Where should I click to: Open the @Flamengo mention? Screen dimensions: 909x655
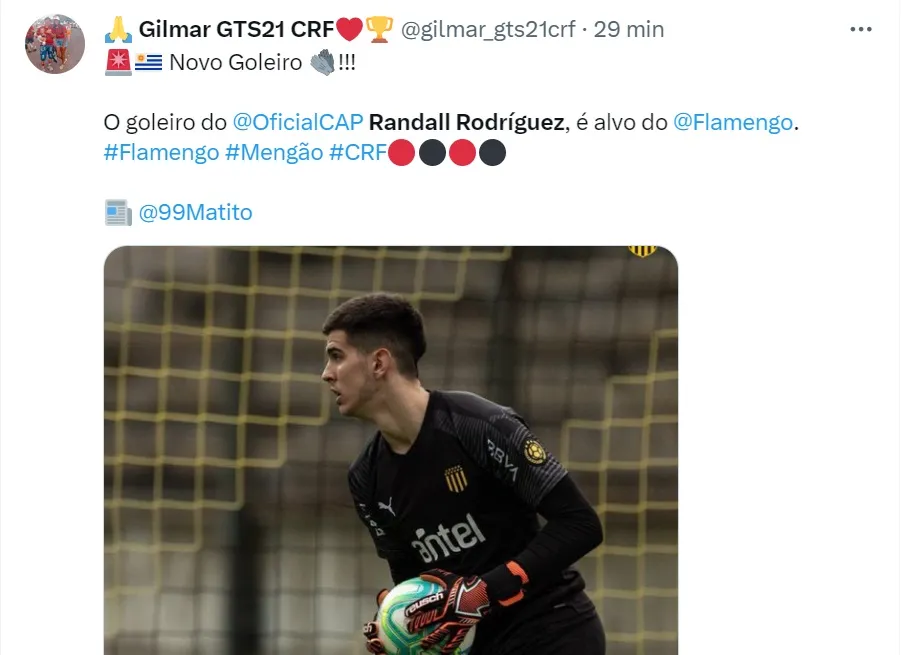[733, 122]
